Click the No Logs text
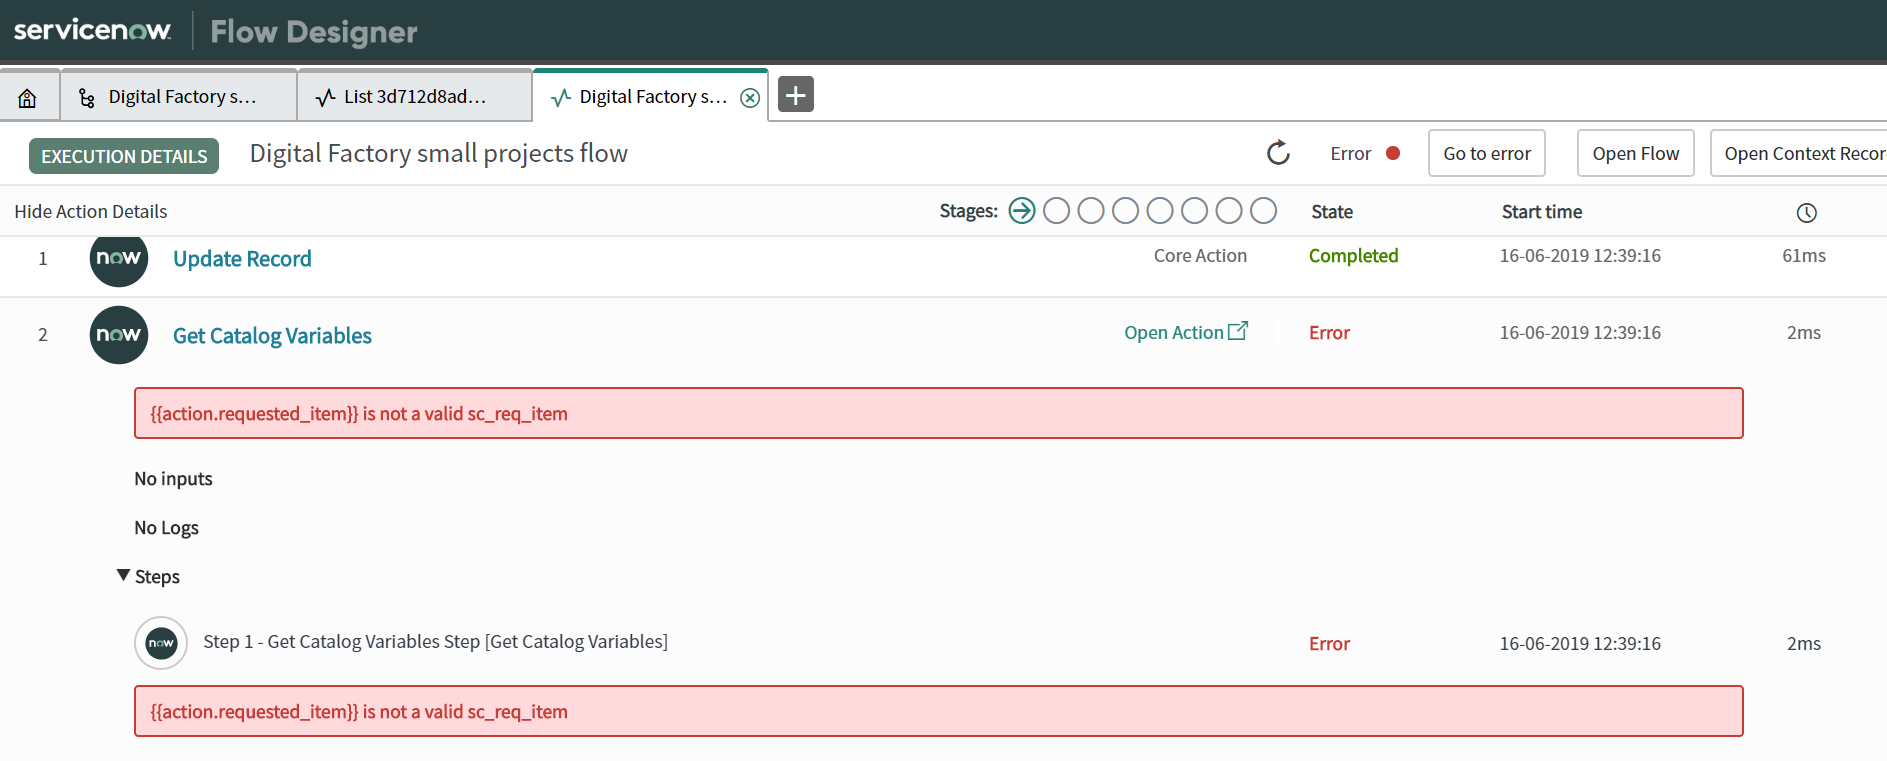Screen dimensions: 1887x761 pyautogui.click(x=167, y=528)
